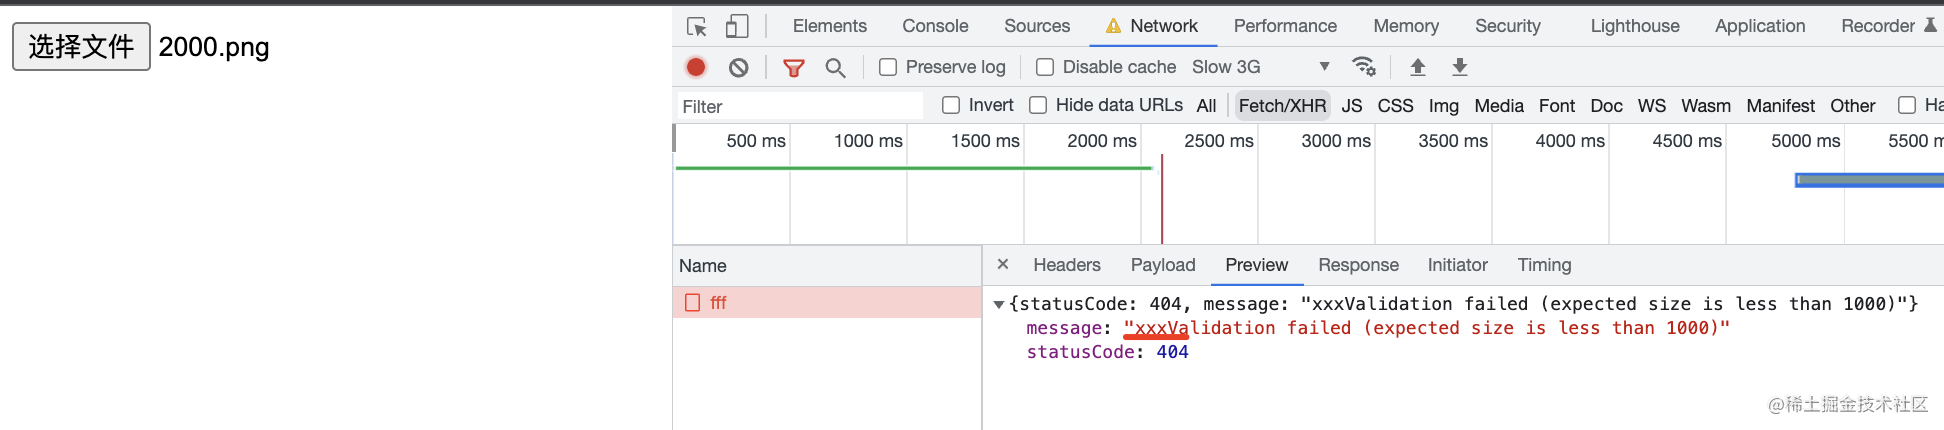Check the Disable cache option
This screenshot has height=430, width=1944.
point(1045,67)
